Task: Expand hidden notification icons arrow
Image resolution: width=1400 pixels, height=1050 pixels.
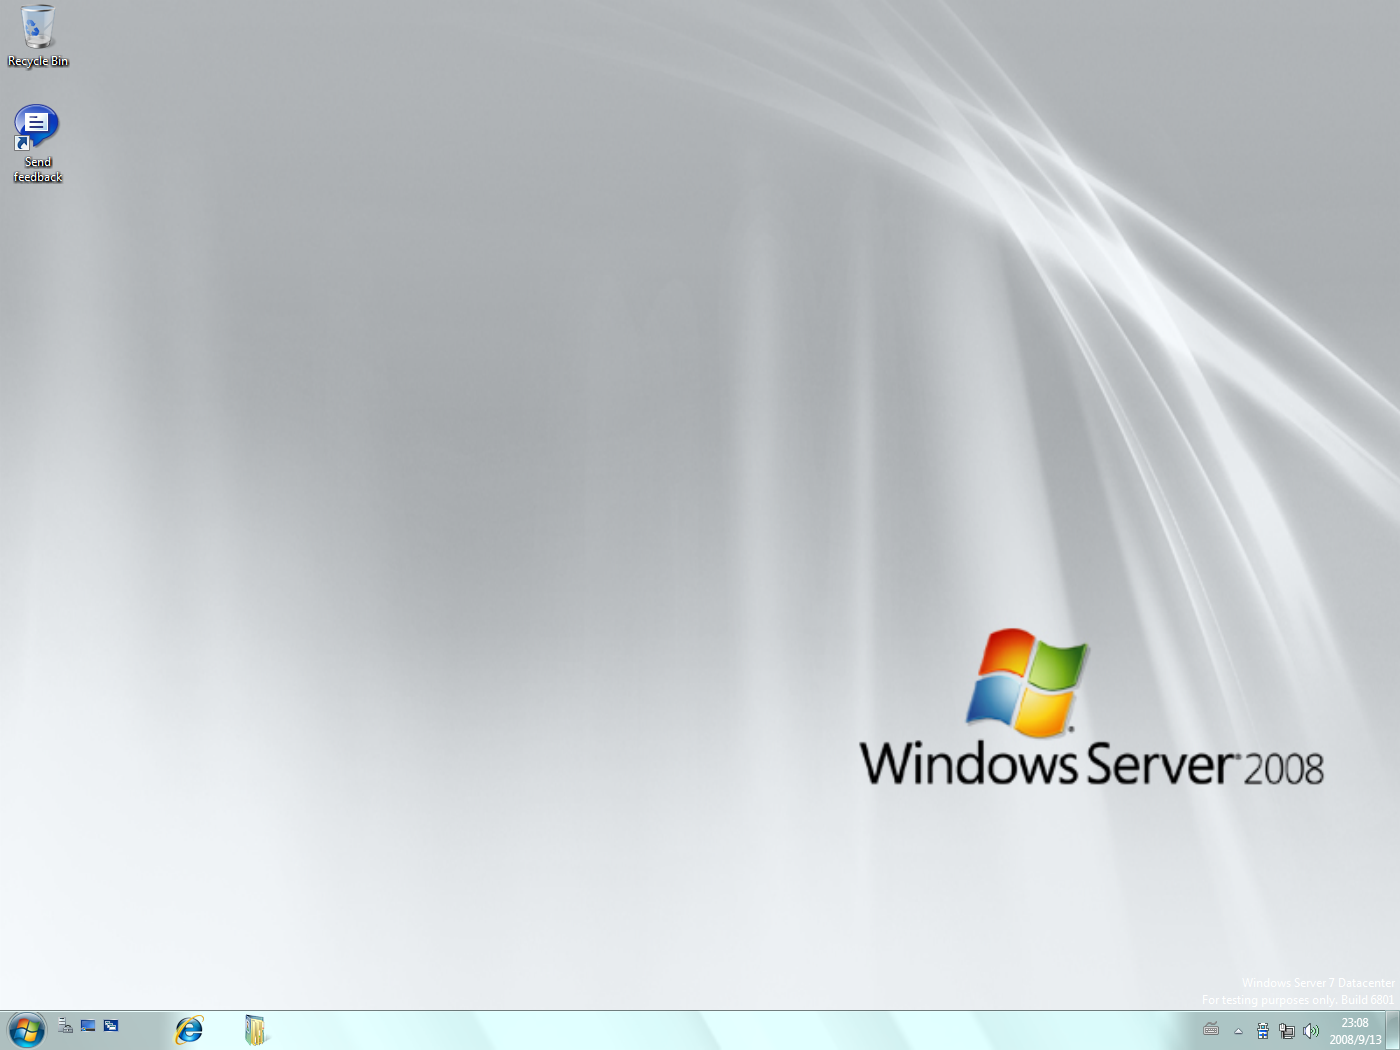Action: (x=1238, y=1031)
